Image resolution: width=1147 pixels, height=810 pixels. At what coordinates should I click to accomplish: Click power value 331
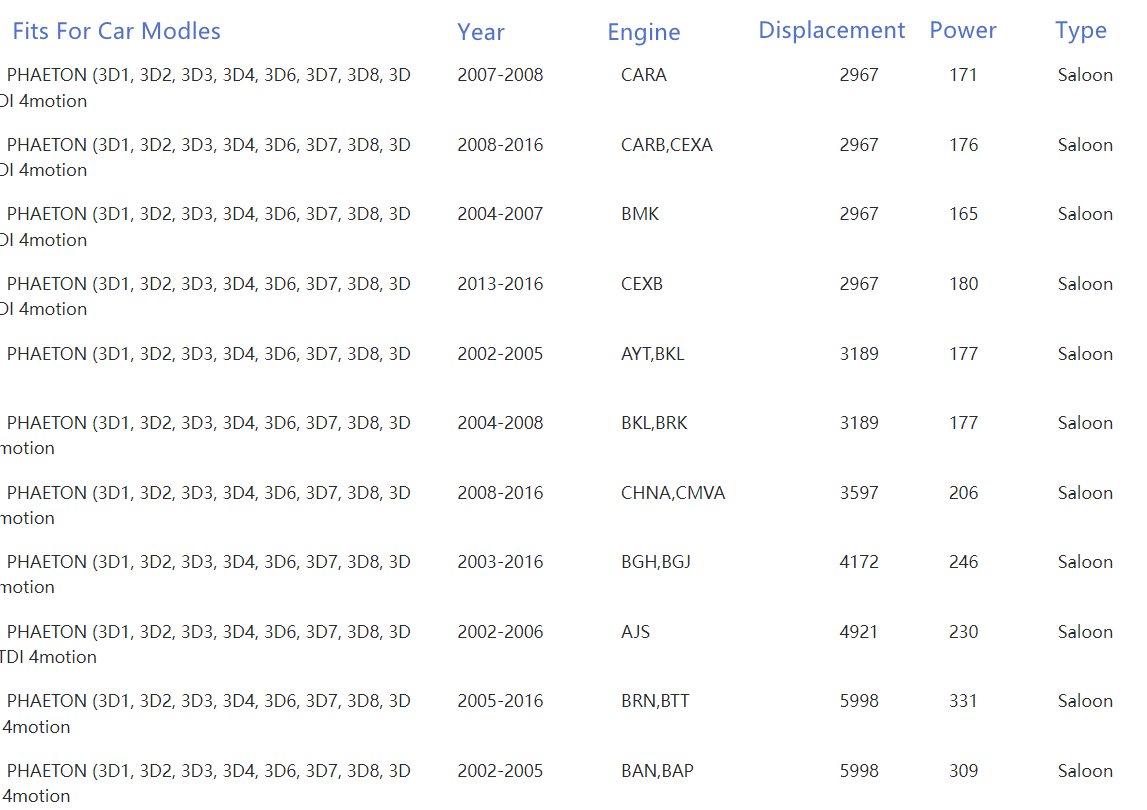tap(963, 701)
